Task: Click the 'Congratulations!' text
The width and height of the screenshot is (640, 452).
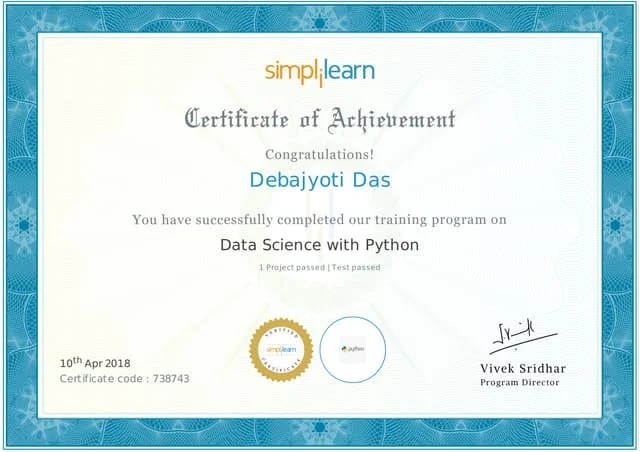Action: pyautogui.click(x=319, y=155)
